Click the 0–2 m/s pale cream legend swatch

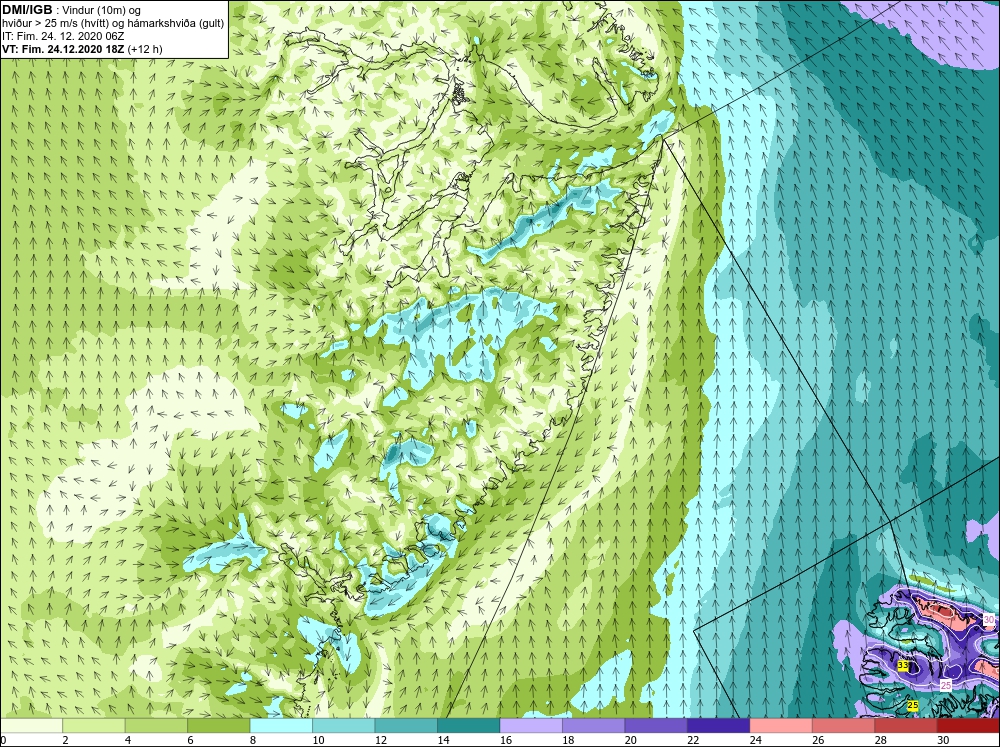pyautogui.click(x=31, y=726)
